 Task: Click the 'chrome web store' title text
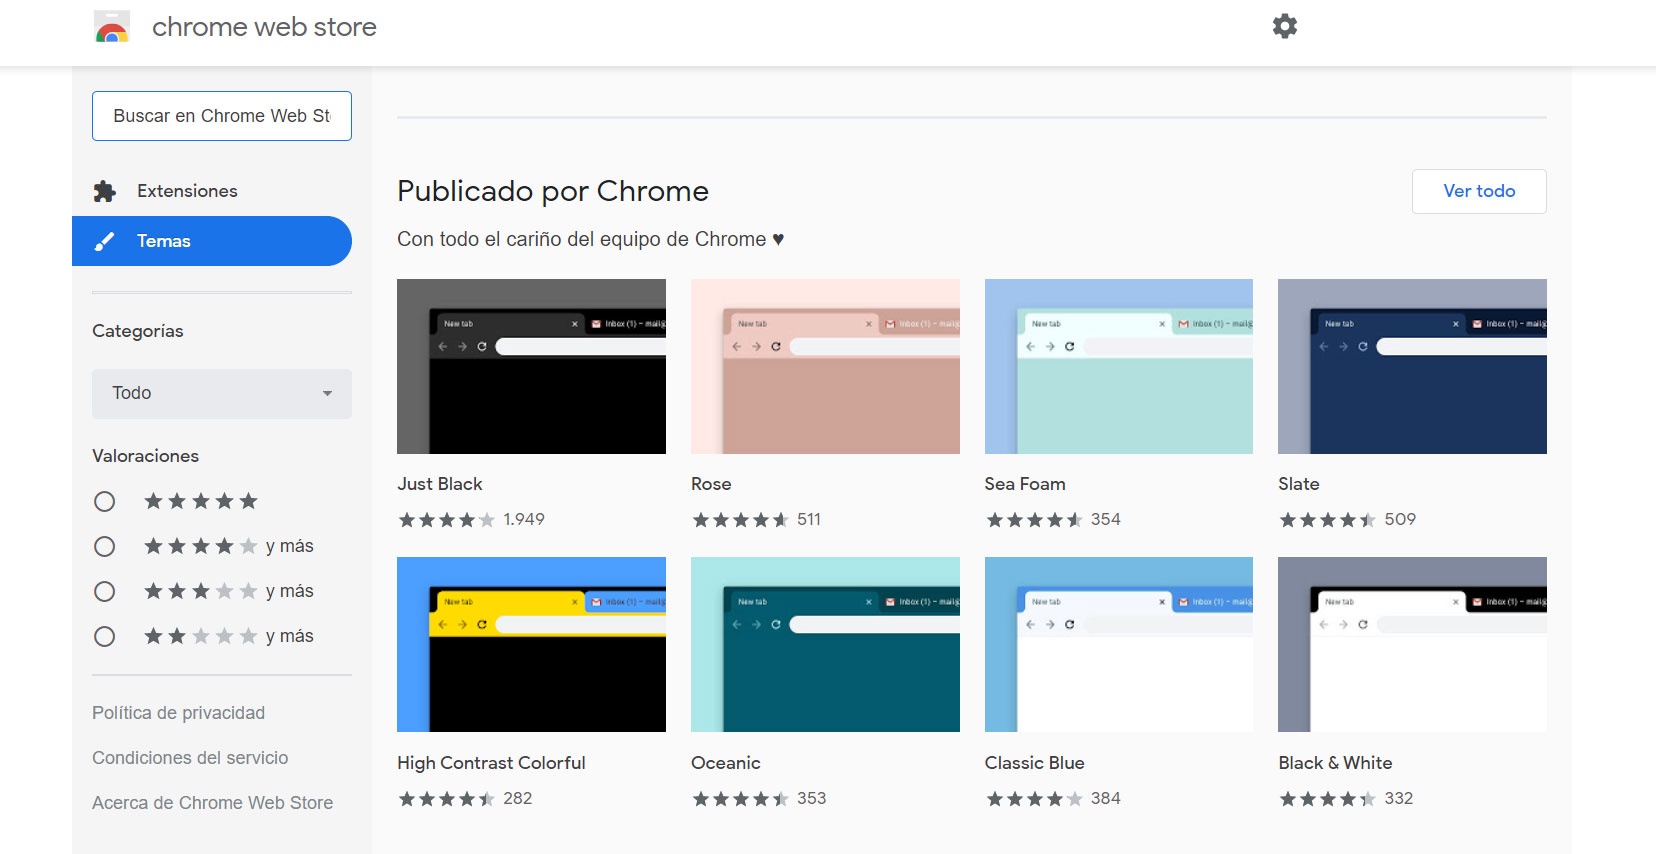264,27
